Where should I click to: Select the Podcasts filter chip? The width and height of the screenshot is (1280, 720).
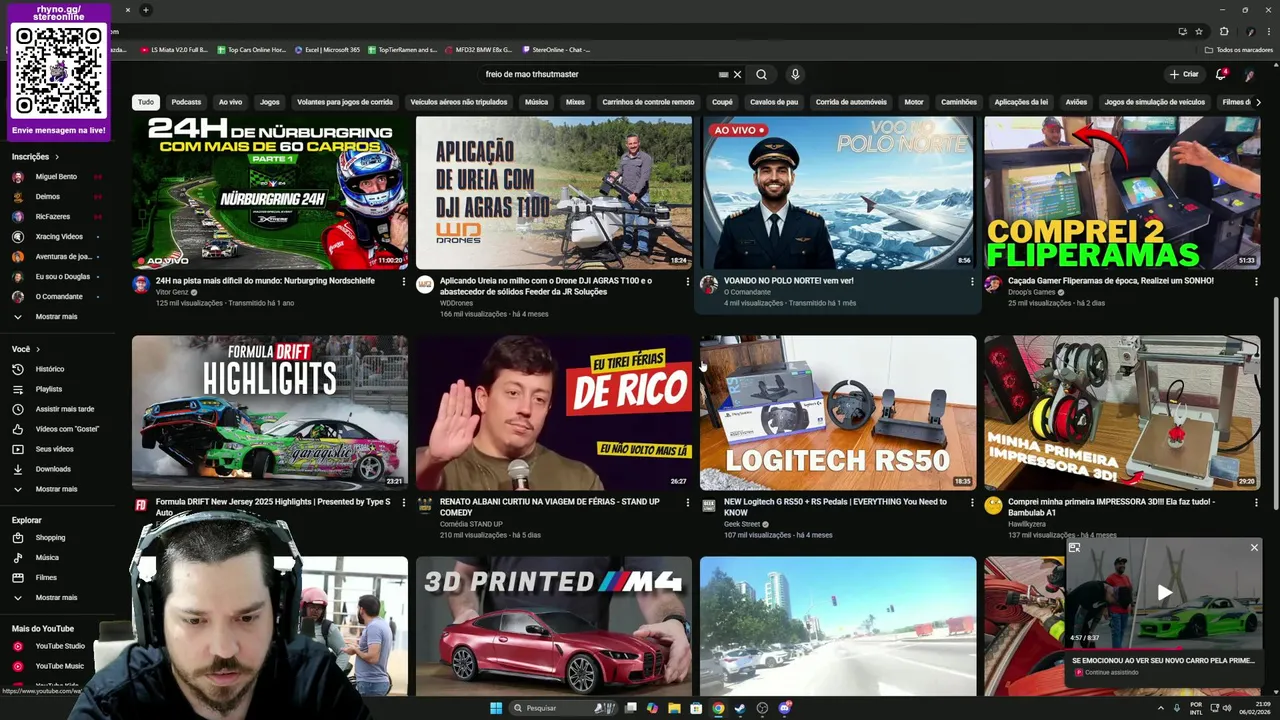pyautogui.click(x=186, y=102)
